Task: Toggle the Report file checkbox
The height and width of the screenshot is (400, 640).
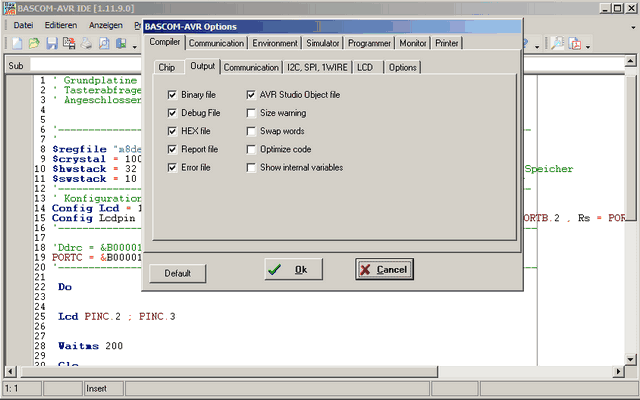Action: pyautogui.click(x=172, y=149)
